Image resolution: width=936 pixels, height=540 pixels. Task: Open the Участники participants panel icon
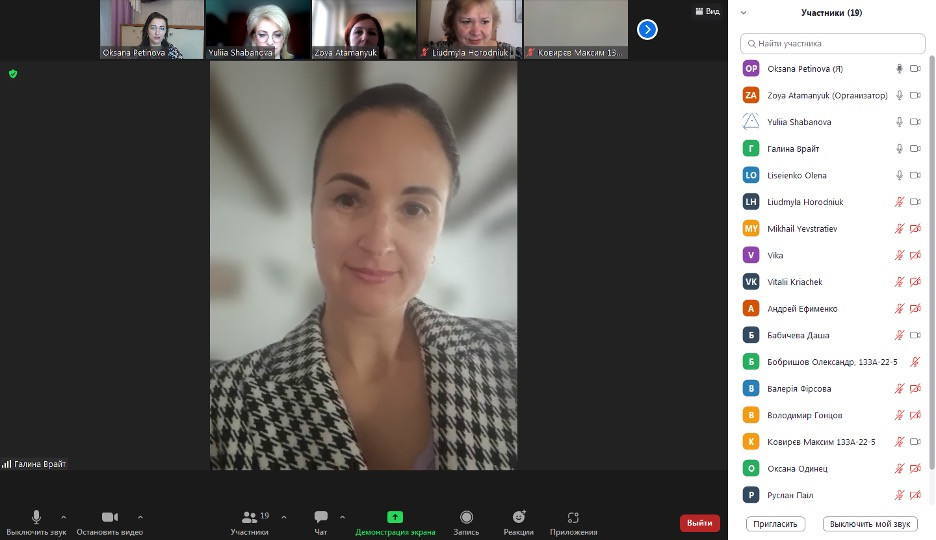249,517
